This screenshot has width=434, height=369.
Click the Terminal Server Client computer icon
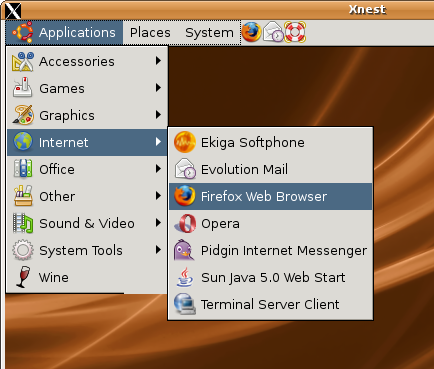(x=185, y=304)
